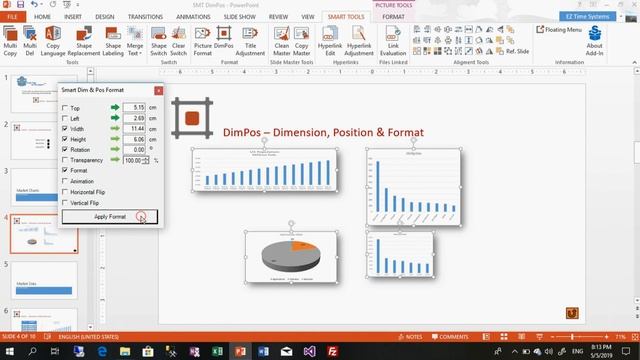Screen dimensions: 640x360
Task: Click the Height value field
Action: 134,139
